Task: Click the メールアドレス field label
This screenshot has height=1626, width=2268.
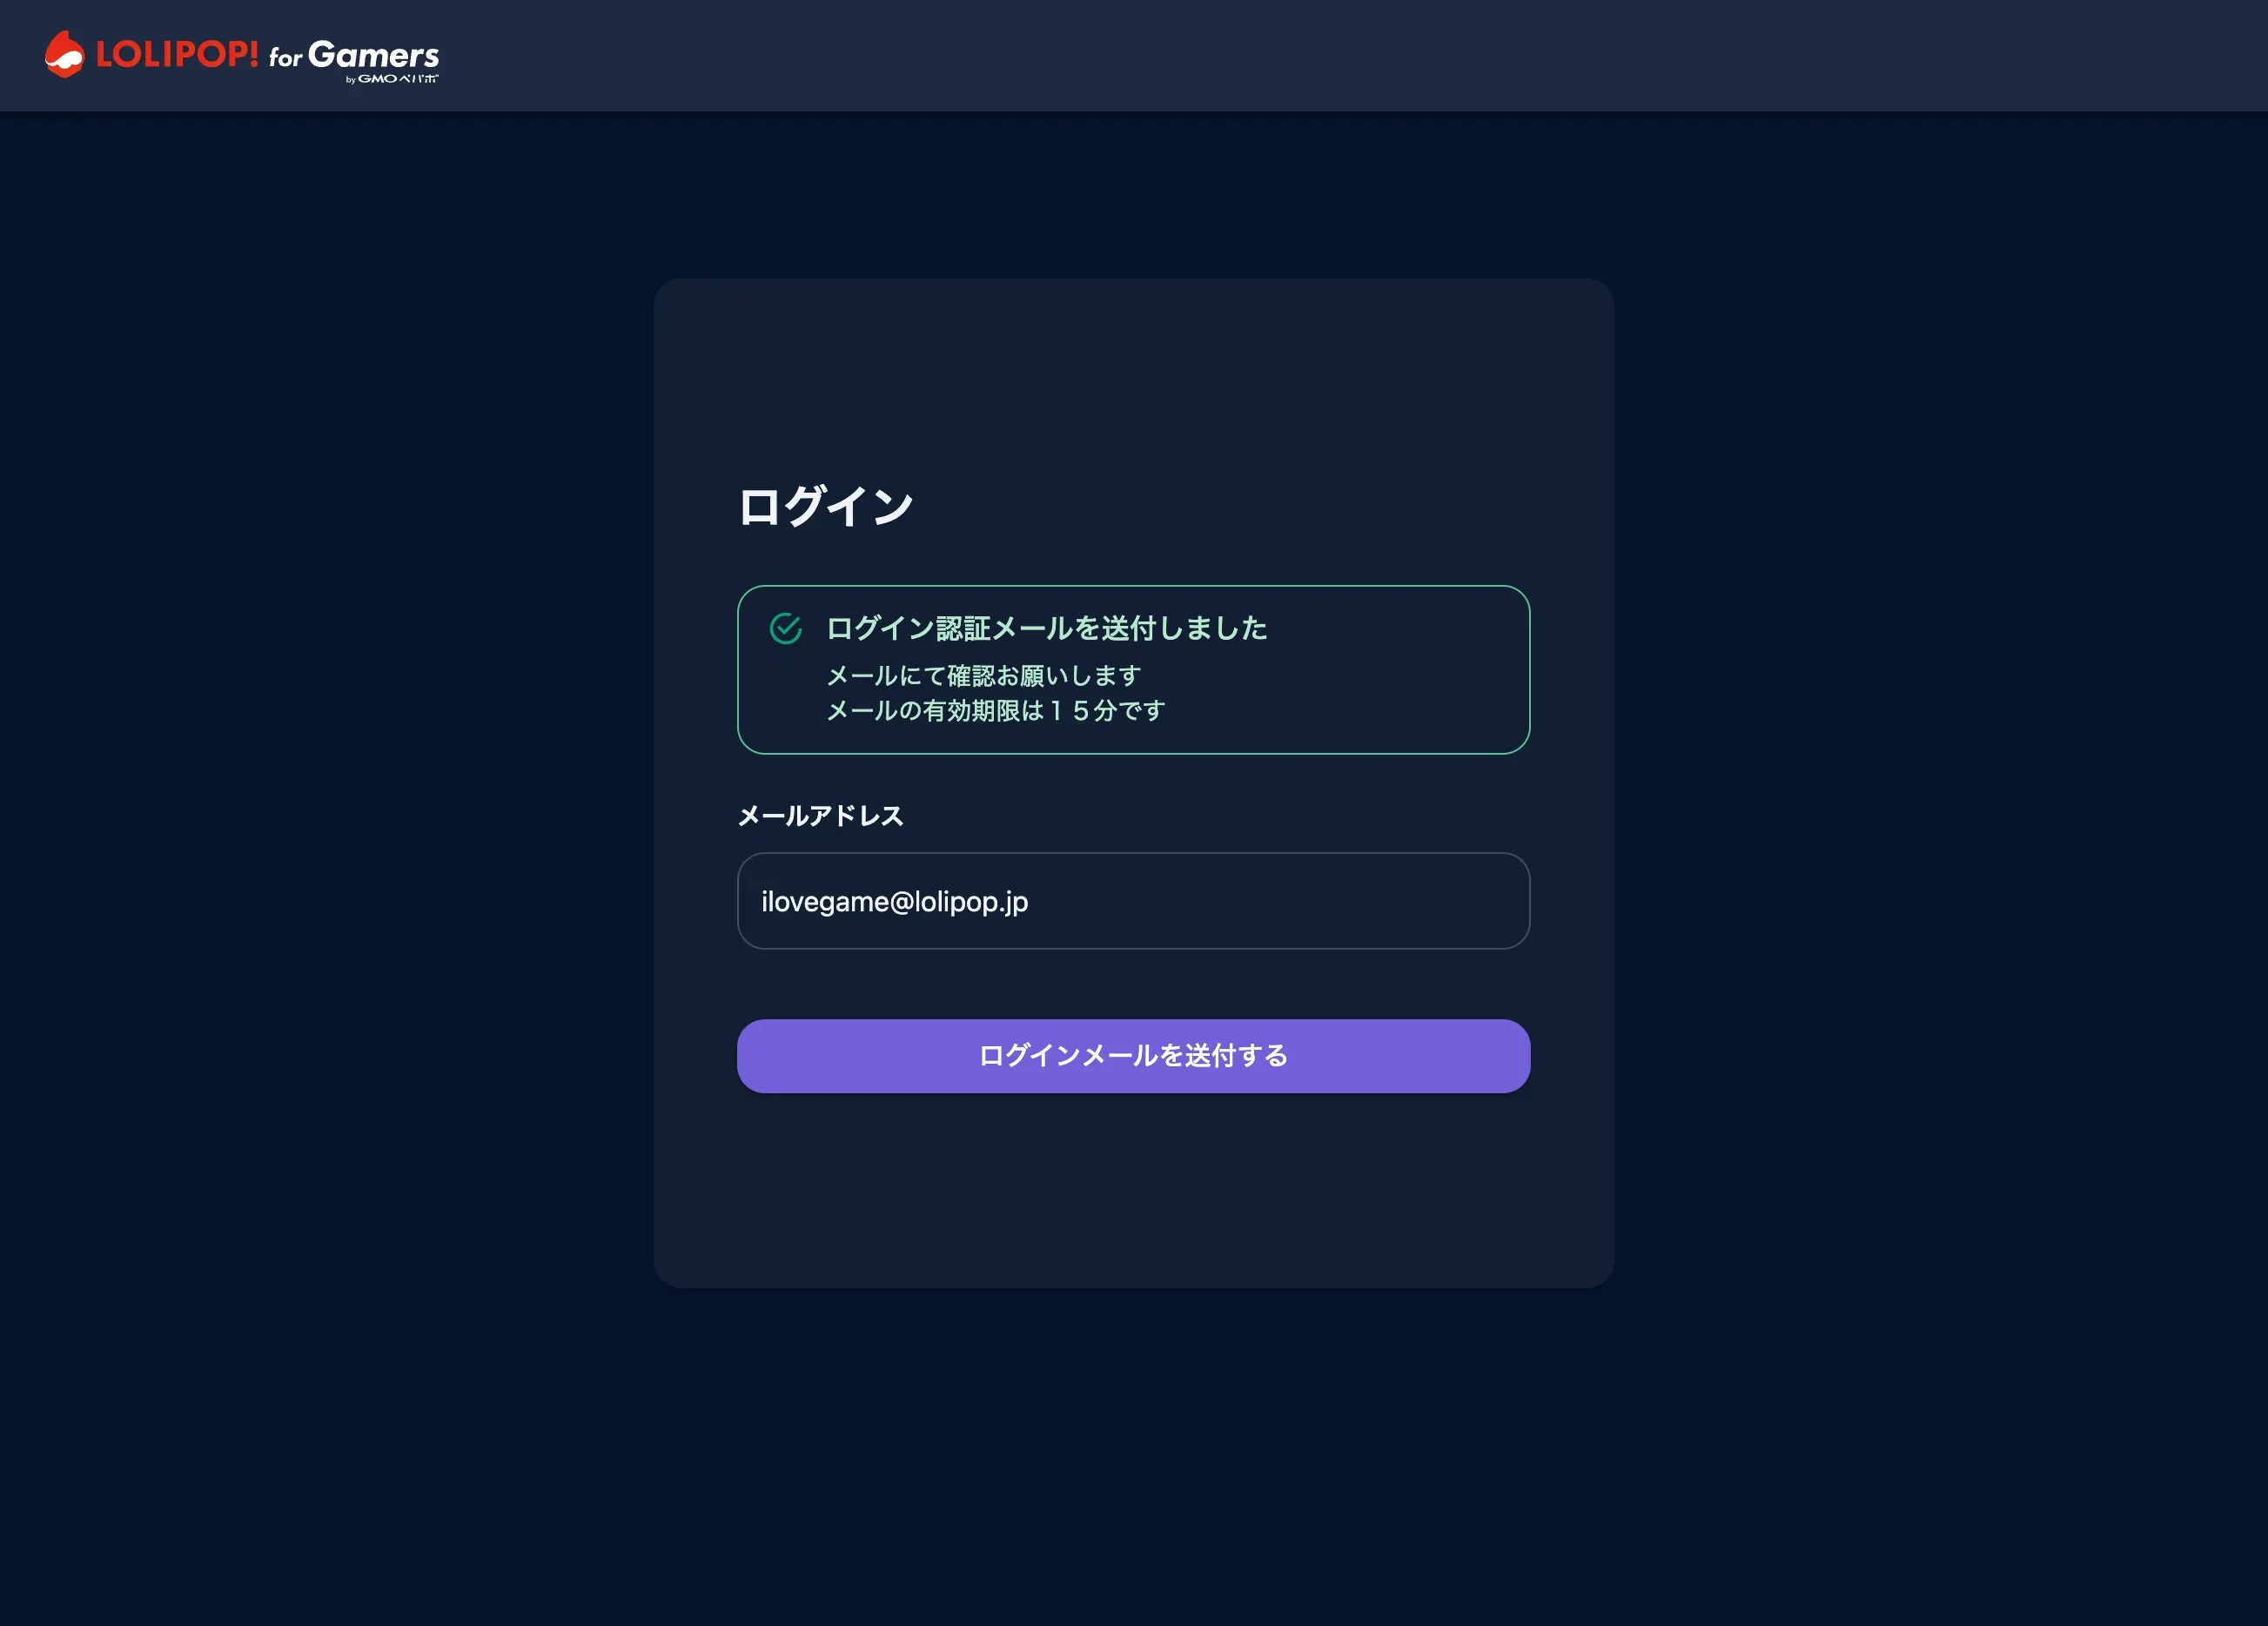Action: (x=820, y=816)
